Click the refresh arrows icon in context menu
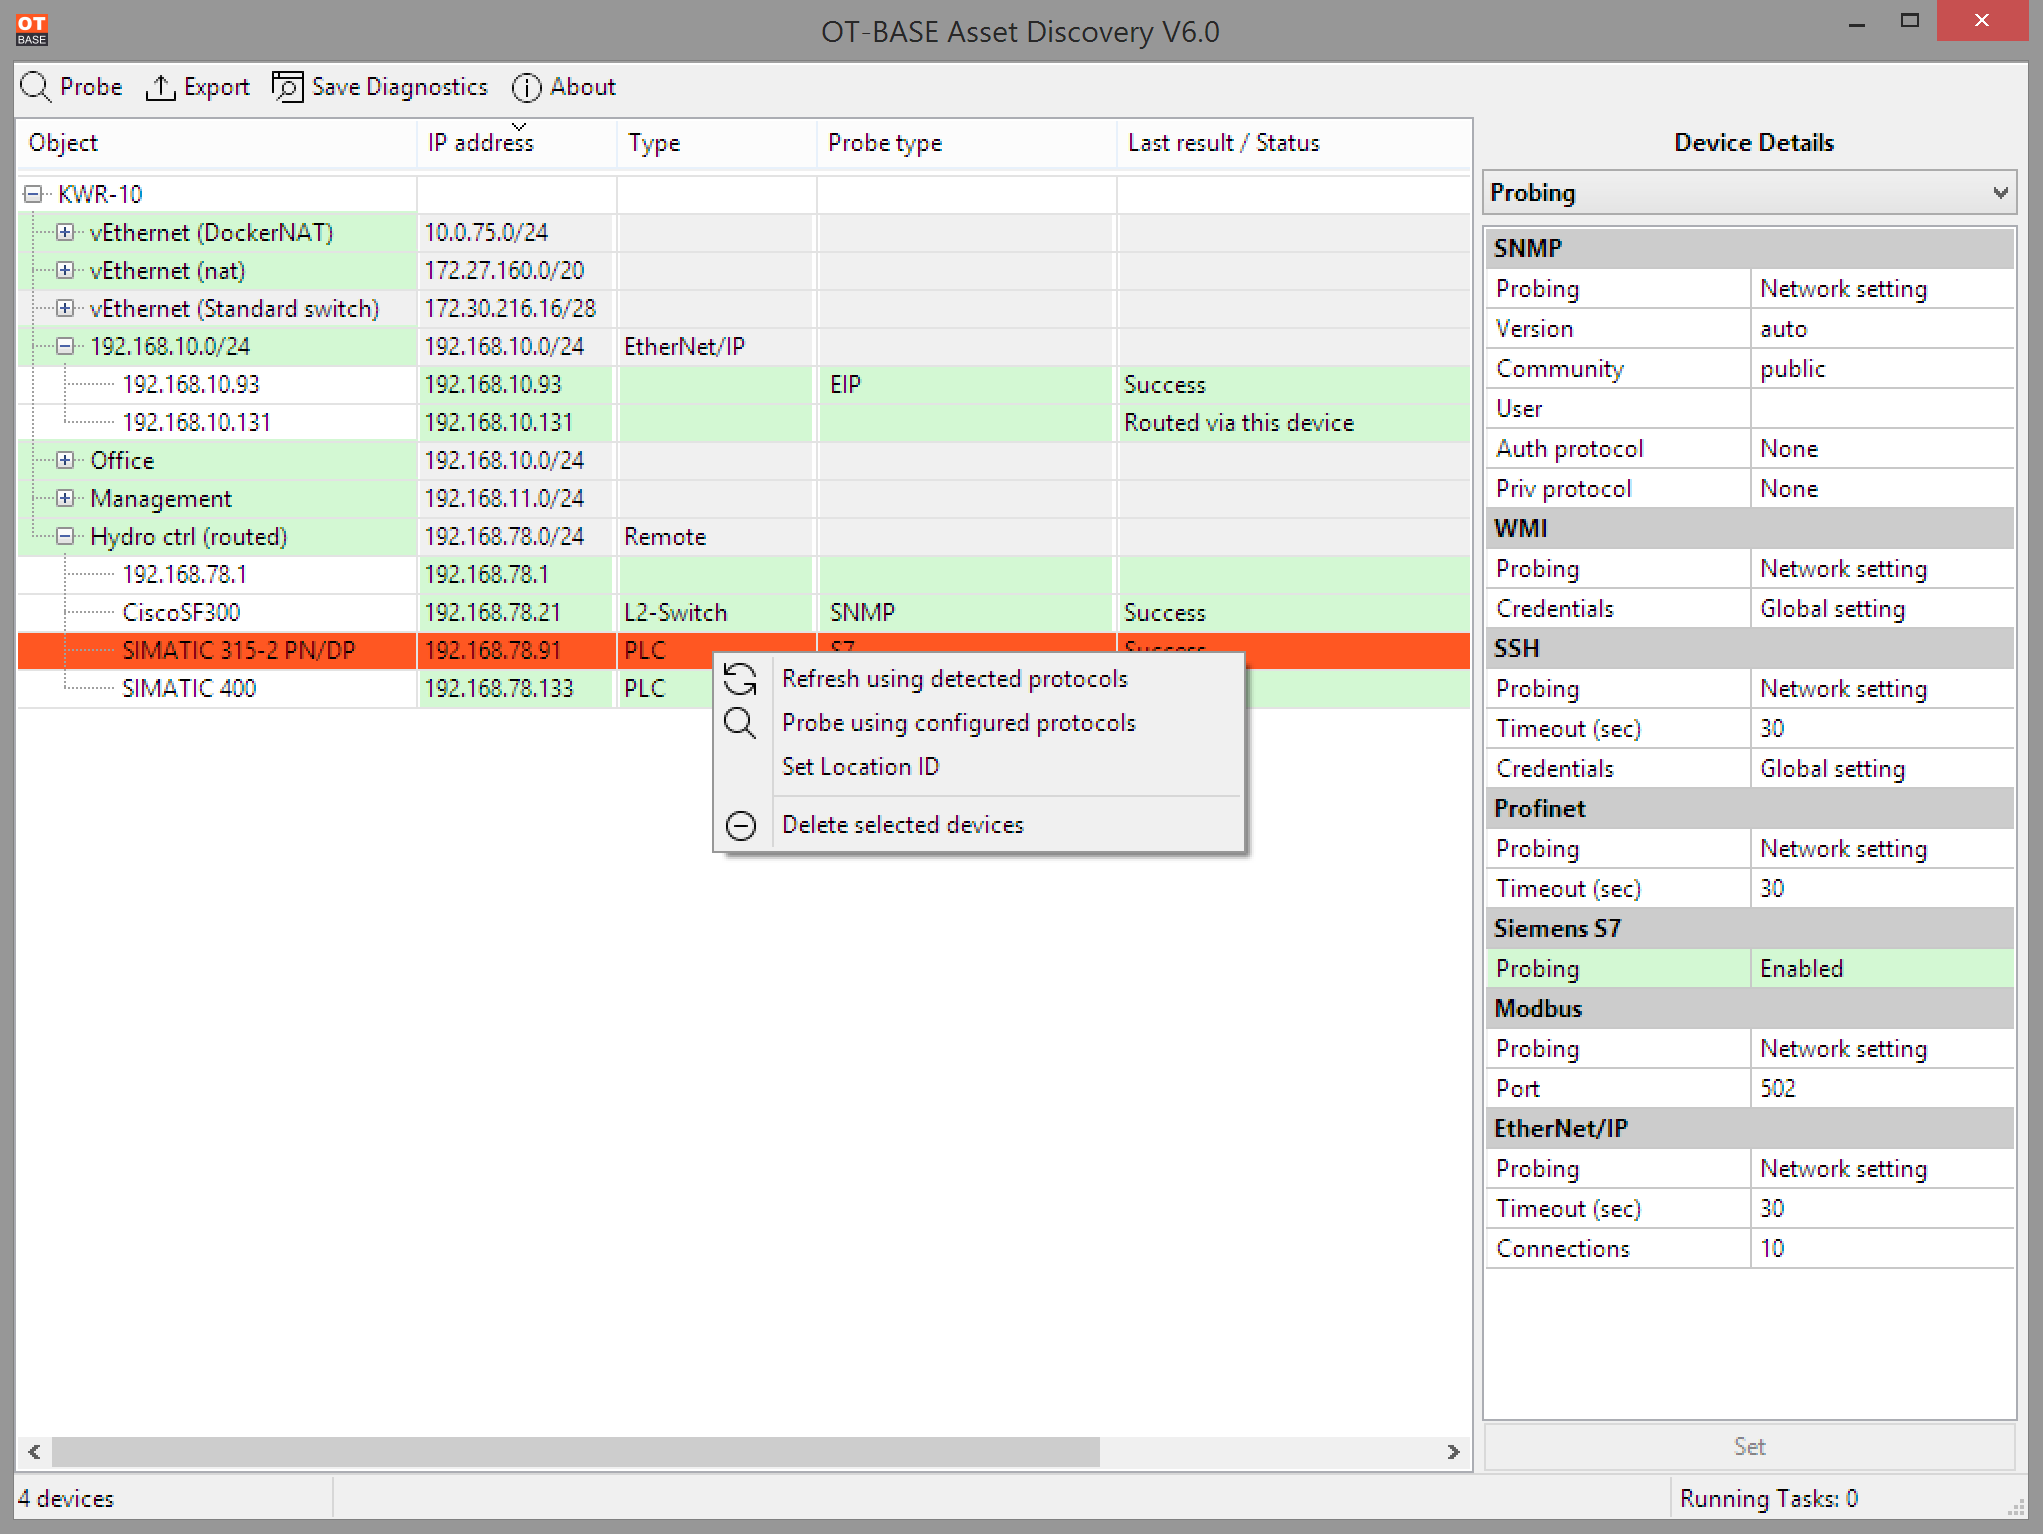This screenshot has width=2043, height=1534. pos(741,679)
